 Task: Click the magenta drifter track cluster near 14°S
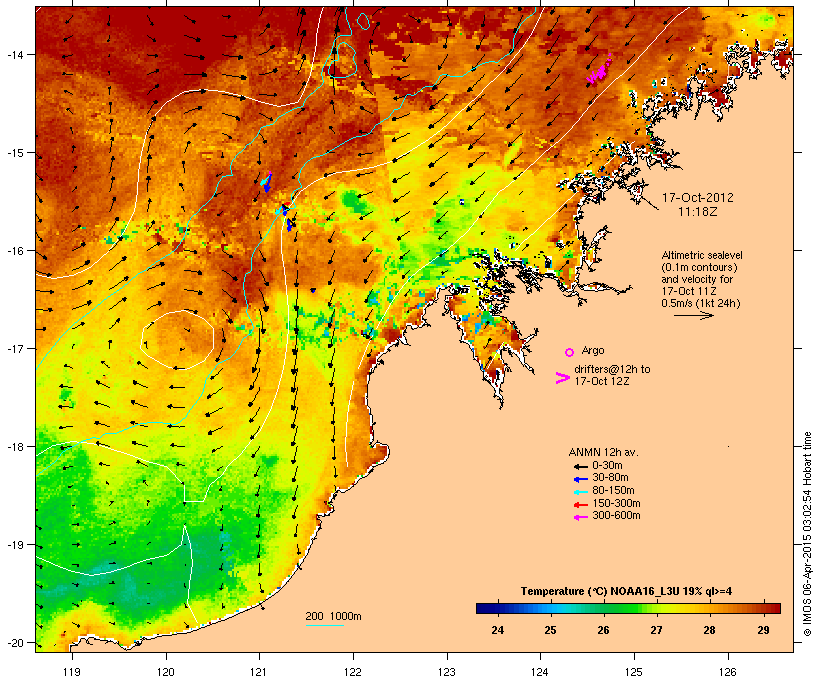(x=599, y=71)
